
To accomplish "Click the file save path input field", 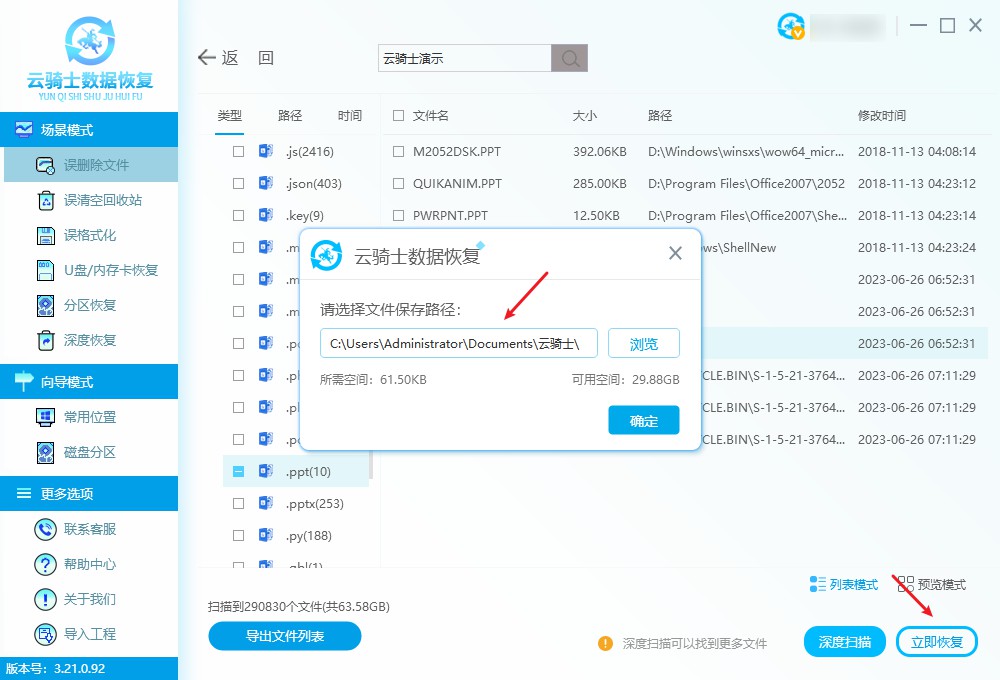I will [458, 343].
